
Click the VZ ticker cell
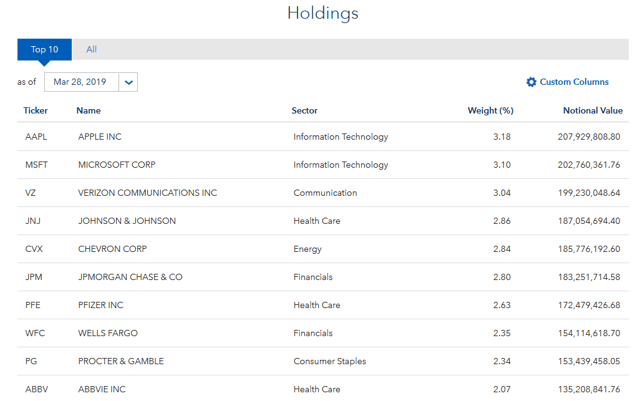click(x=30, y=193)
